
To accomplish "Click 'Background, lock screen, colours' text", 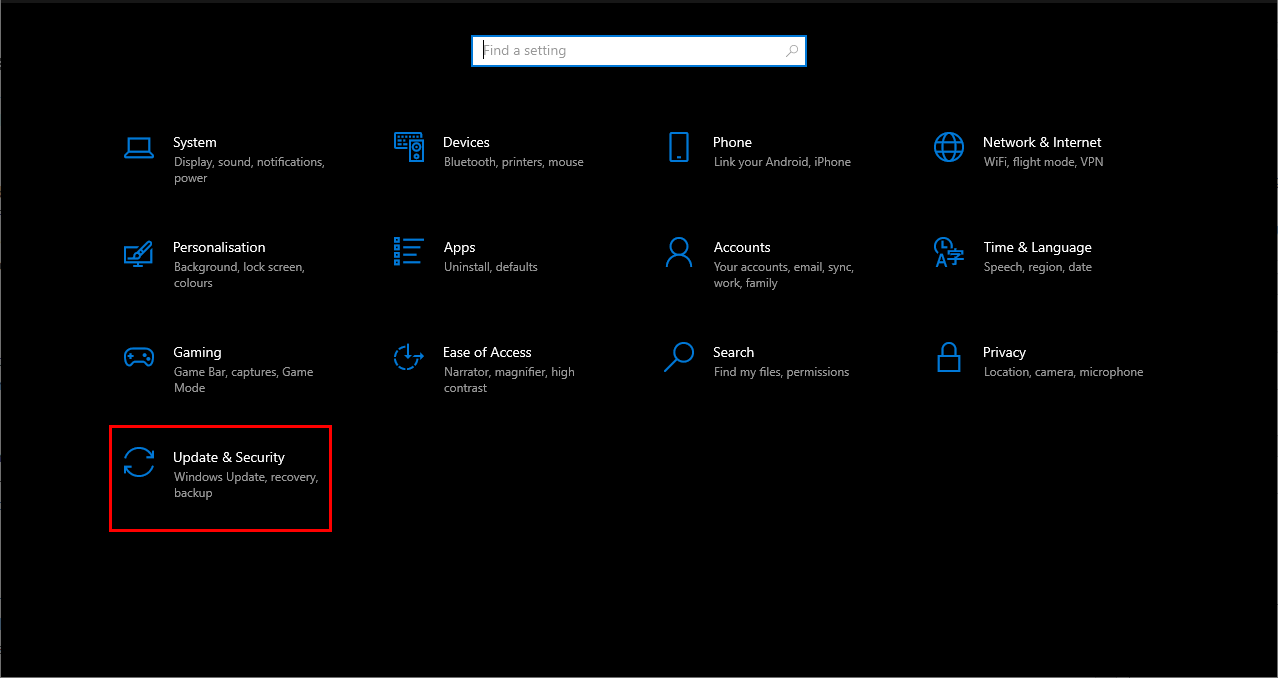I will coord(239,275).
